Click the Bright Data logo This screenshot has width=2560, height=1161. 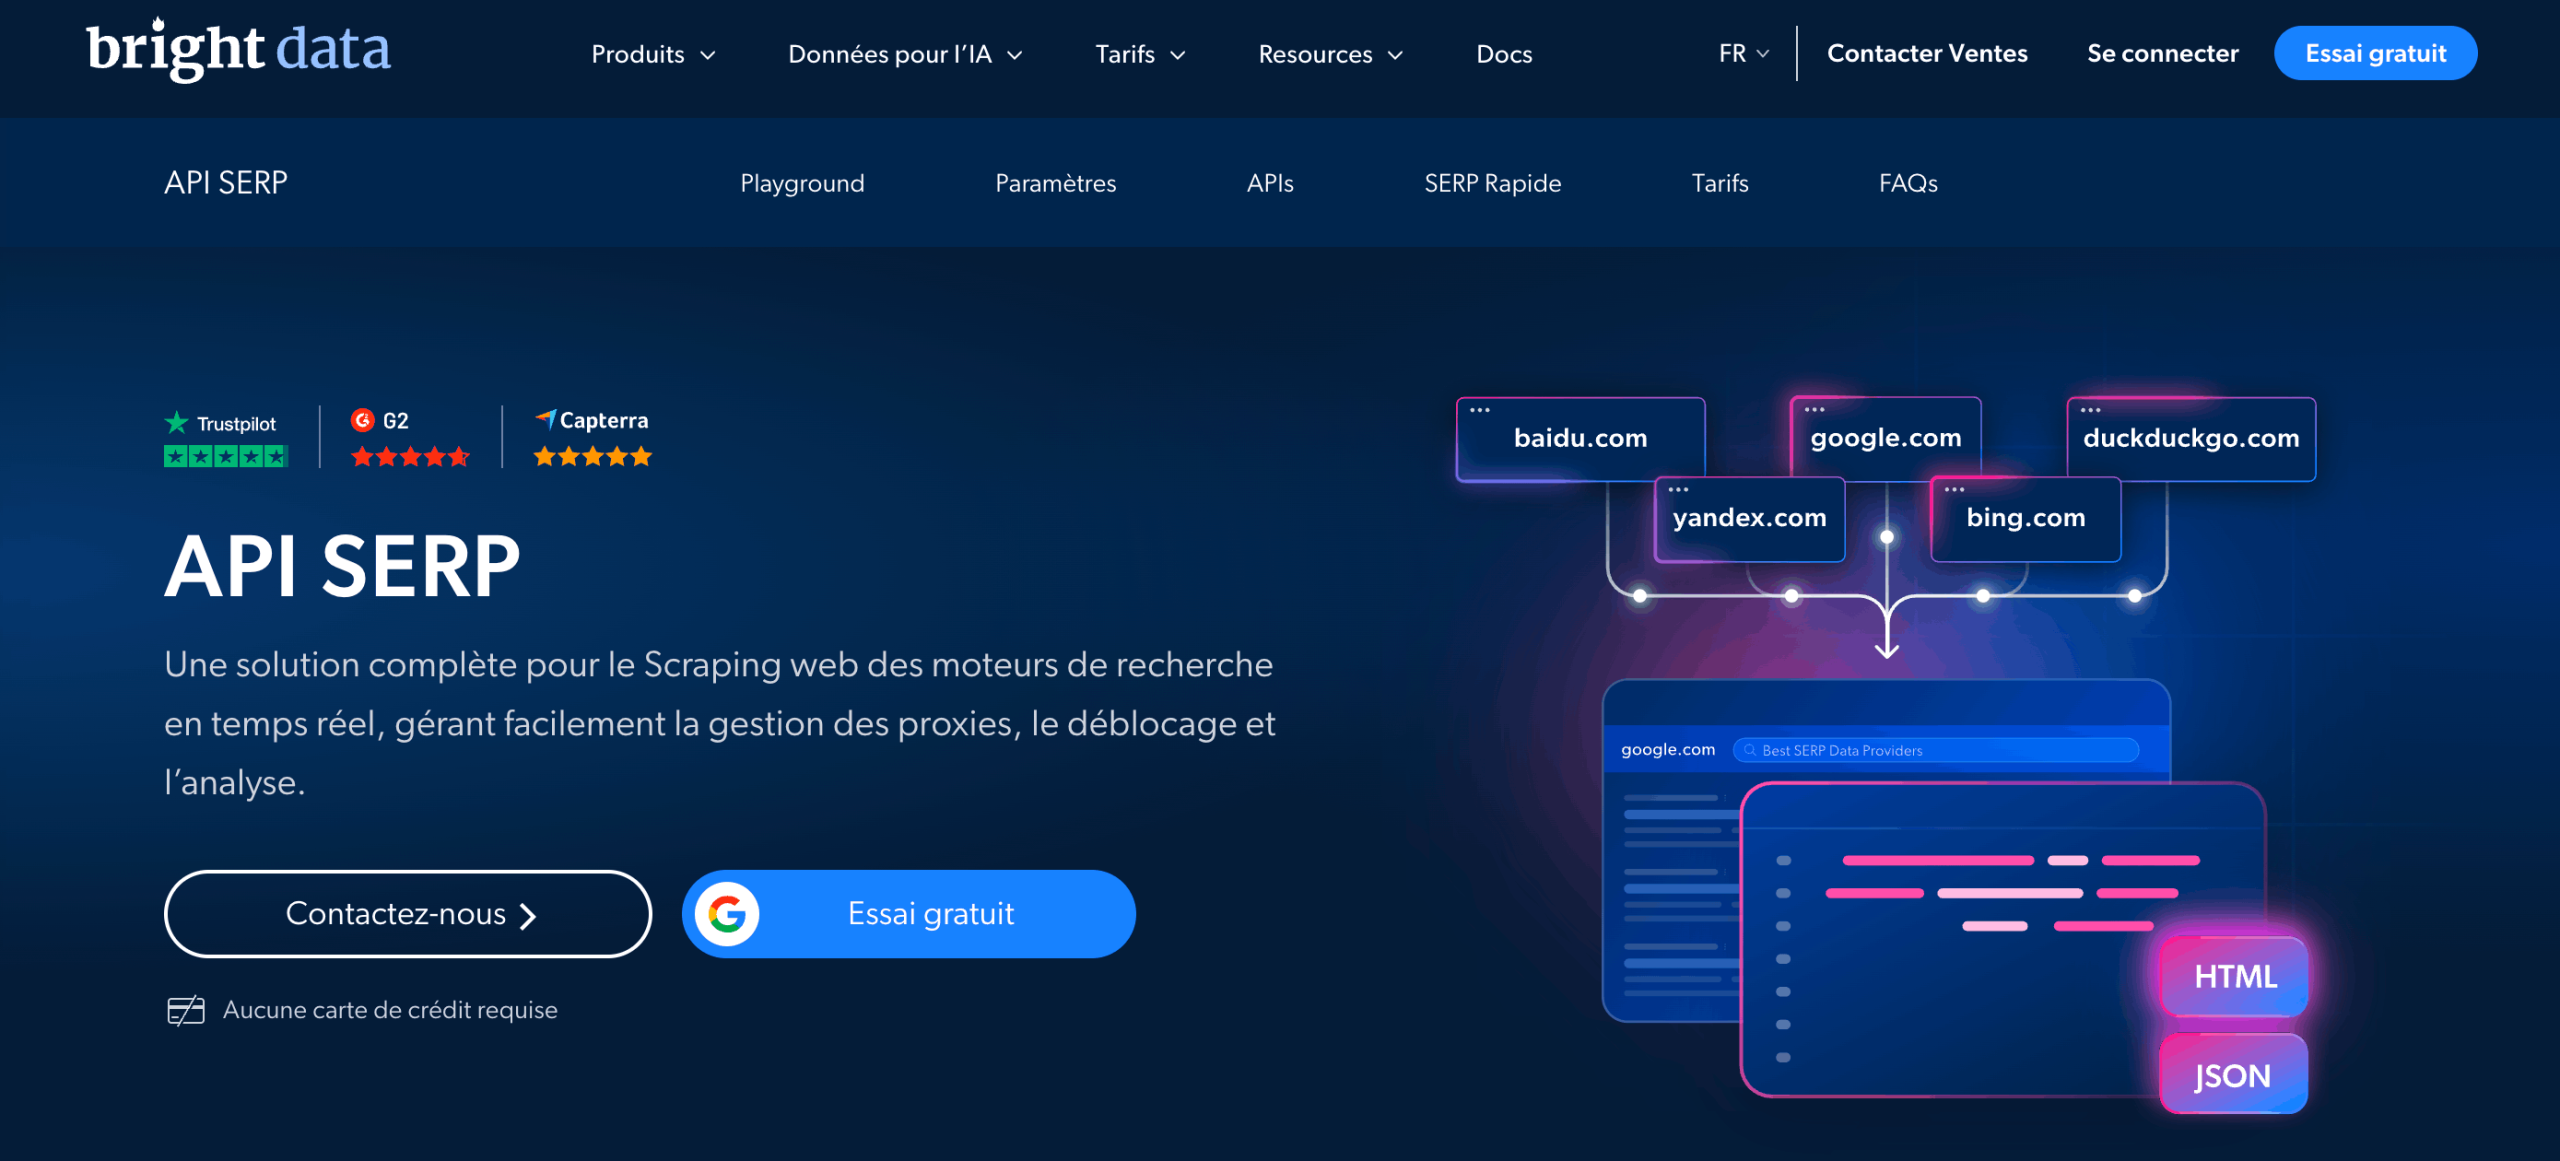coord(238,50)
